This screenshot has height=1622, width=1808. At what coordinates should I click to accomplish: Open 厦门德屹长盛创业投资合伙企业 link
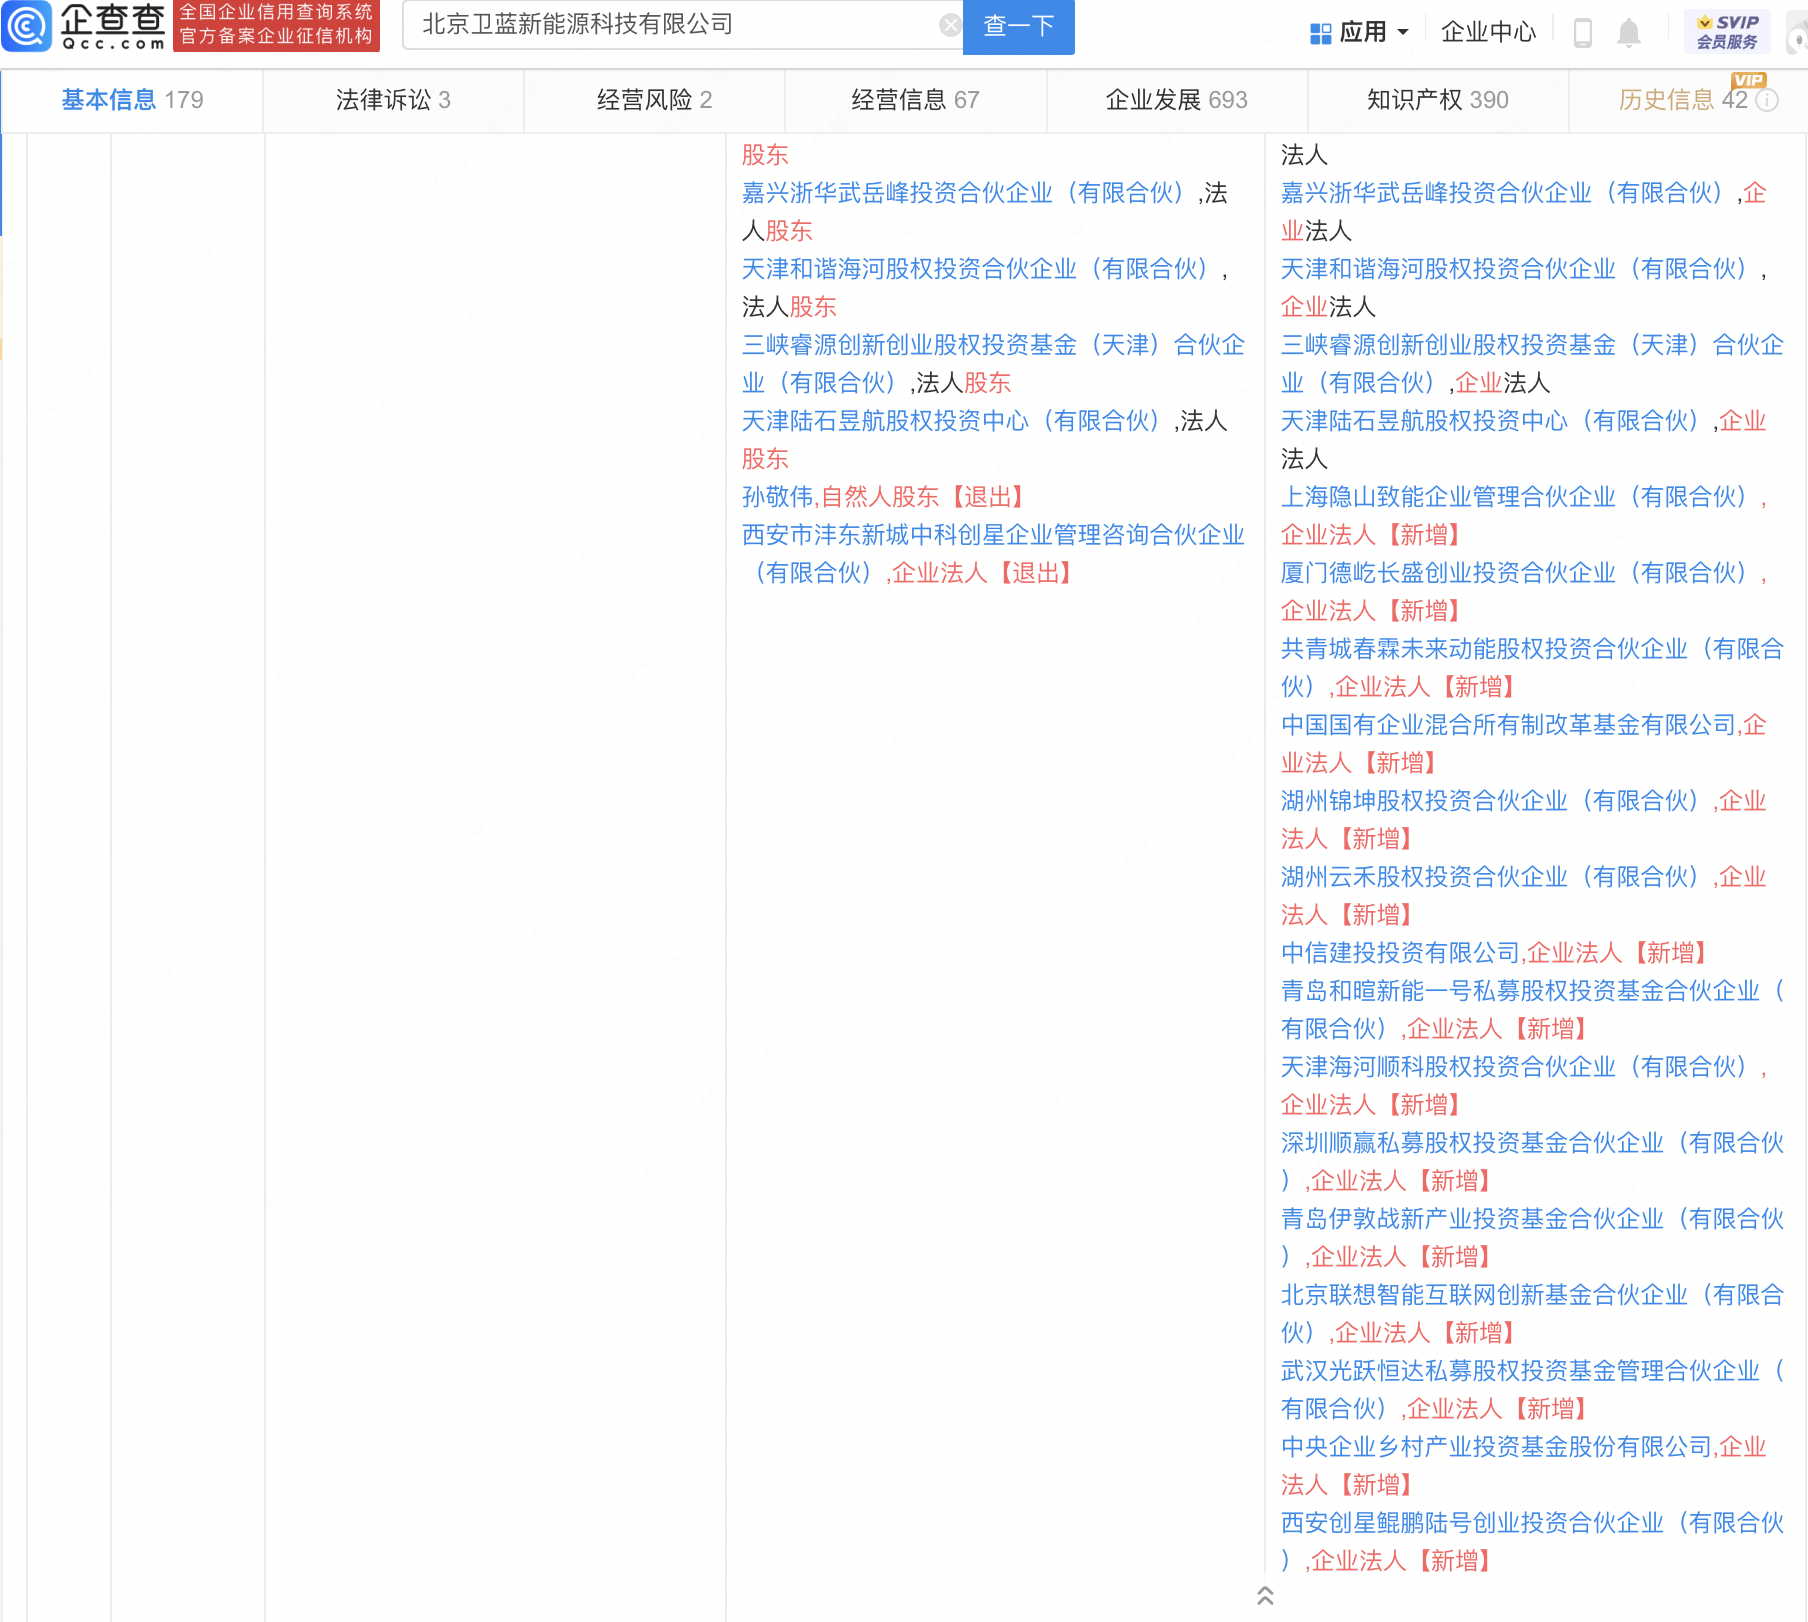pyautogui.click(x=1518, y=573)
